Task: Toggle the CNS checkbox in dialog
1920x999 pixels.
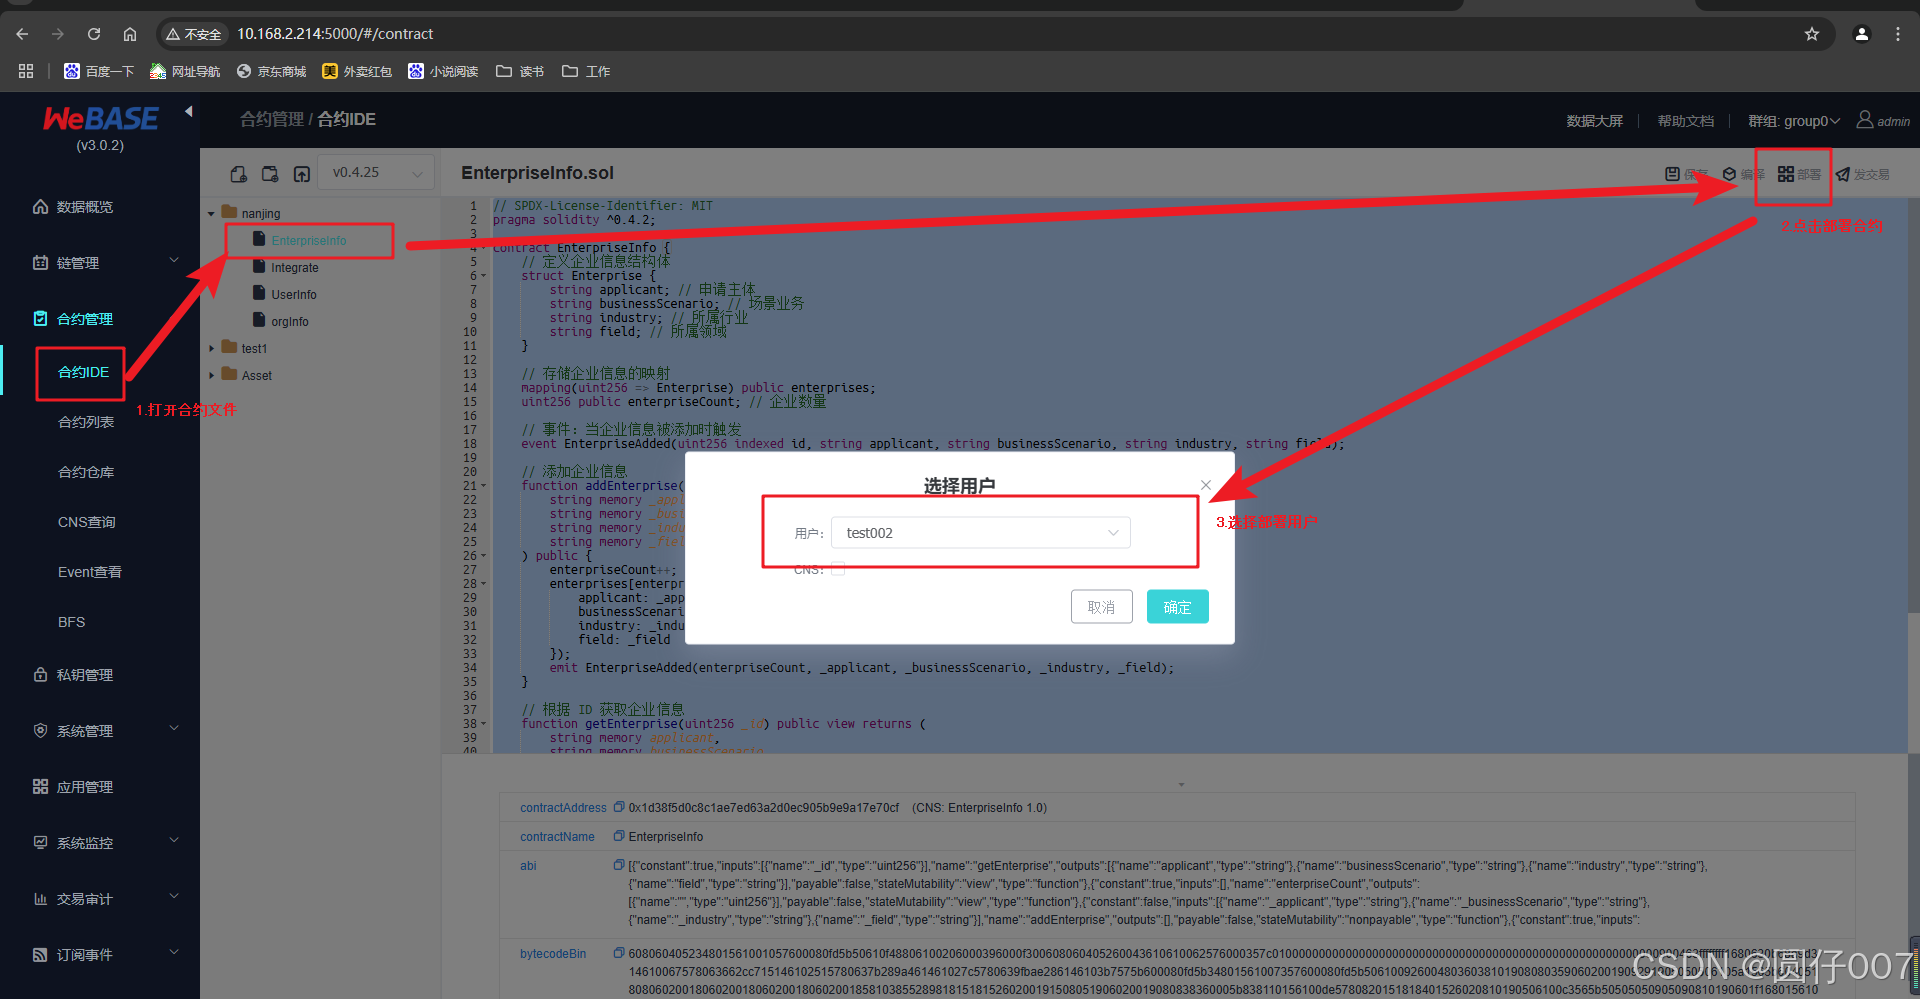Action: tap(838, 569)
